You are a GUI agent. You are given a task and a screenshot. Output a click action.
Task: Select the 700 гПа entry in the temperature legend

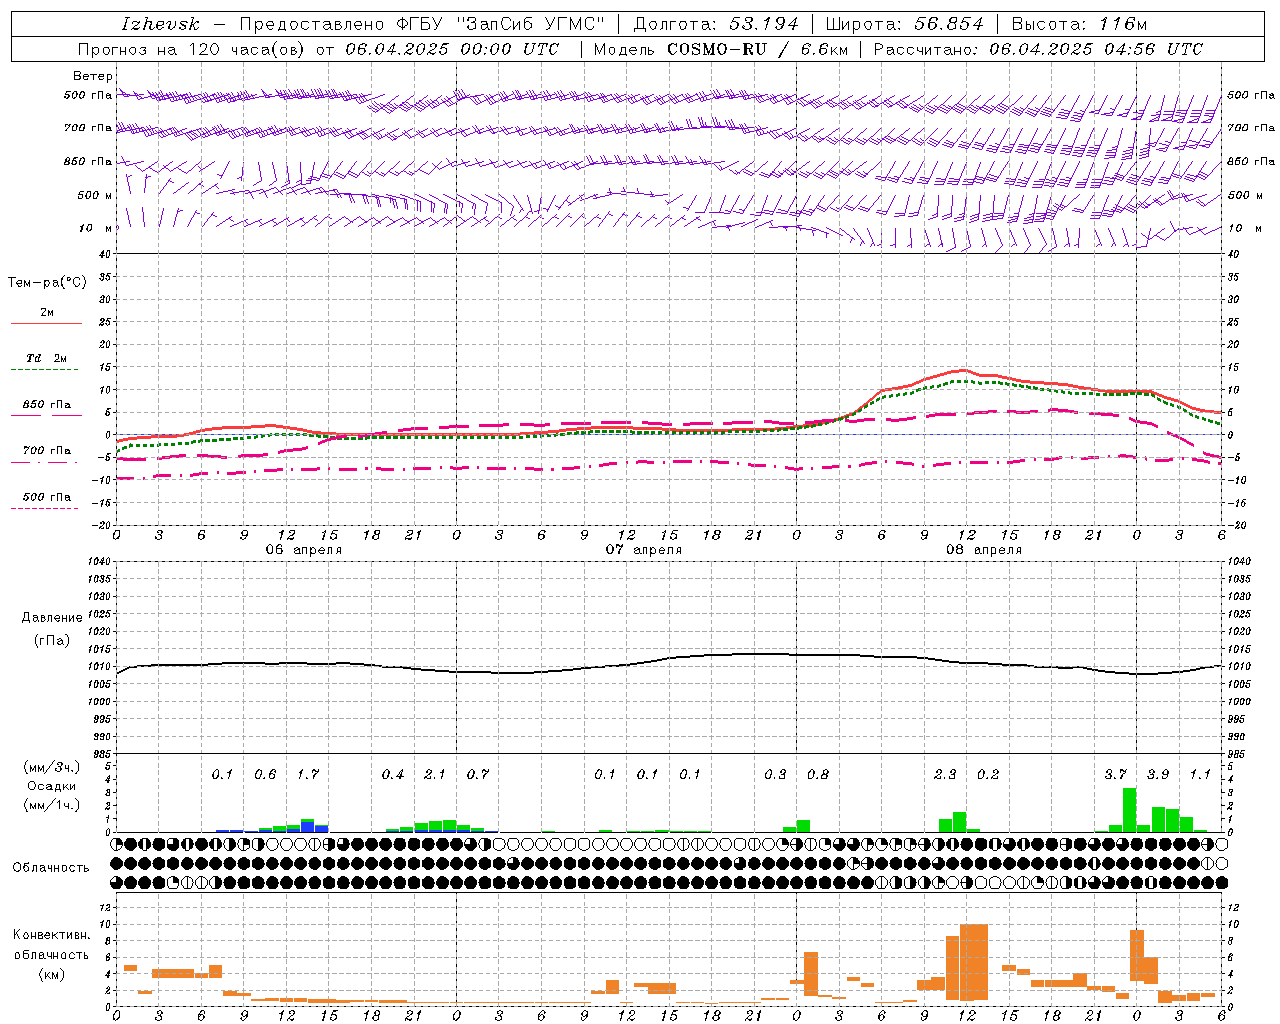[x=47, y=451]
